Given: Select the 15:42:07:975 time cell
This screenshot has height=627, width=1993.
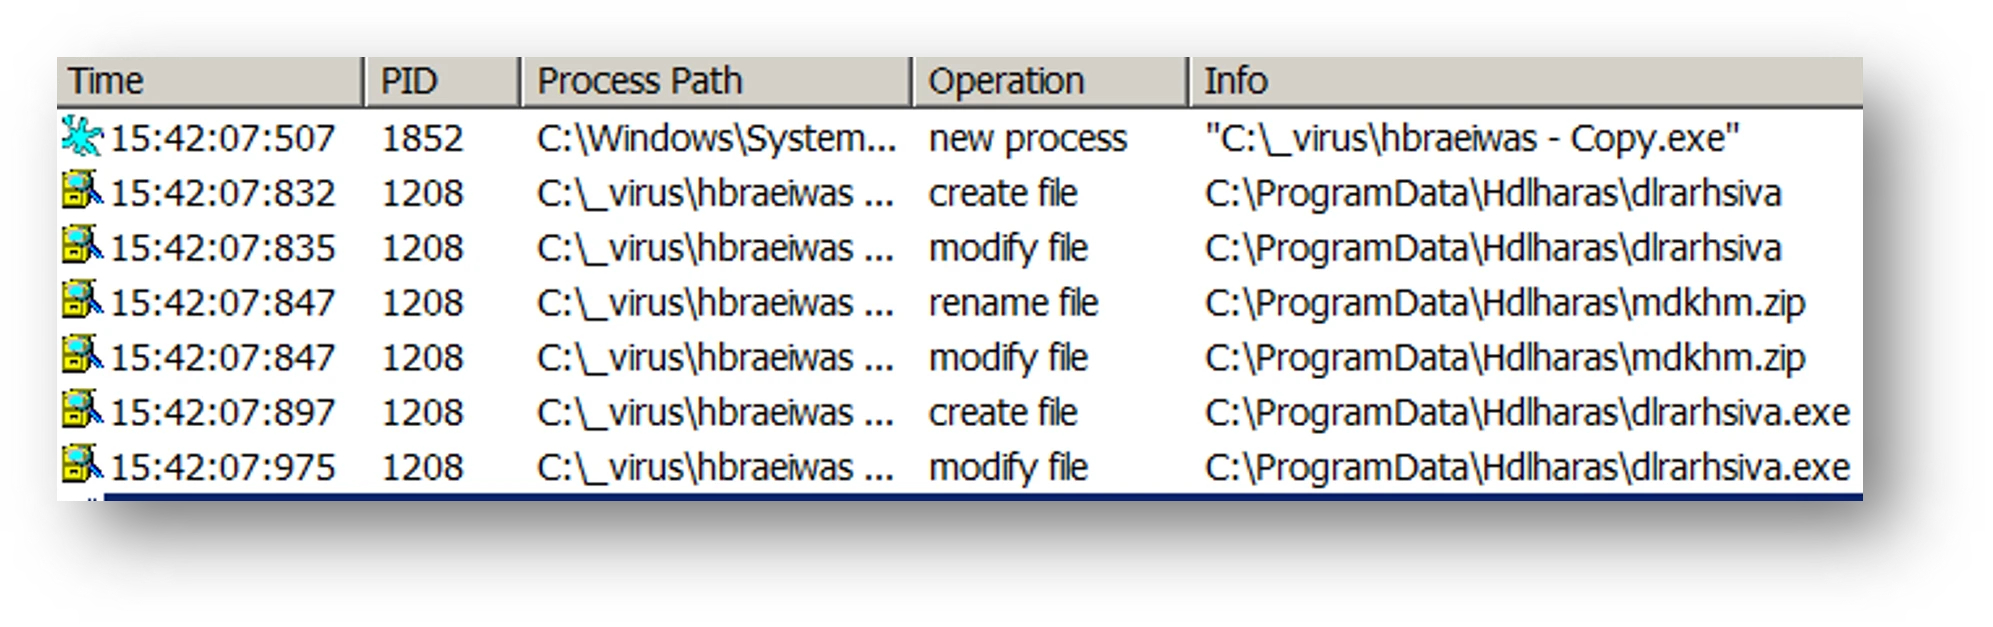Looking at the screenshot, I should click(222, 468).
